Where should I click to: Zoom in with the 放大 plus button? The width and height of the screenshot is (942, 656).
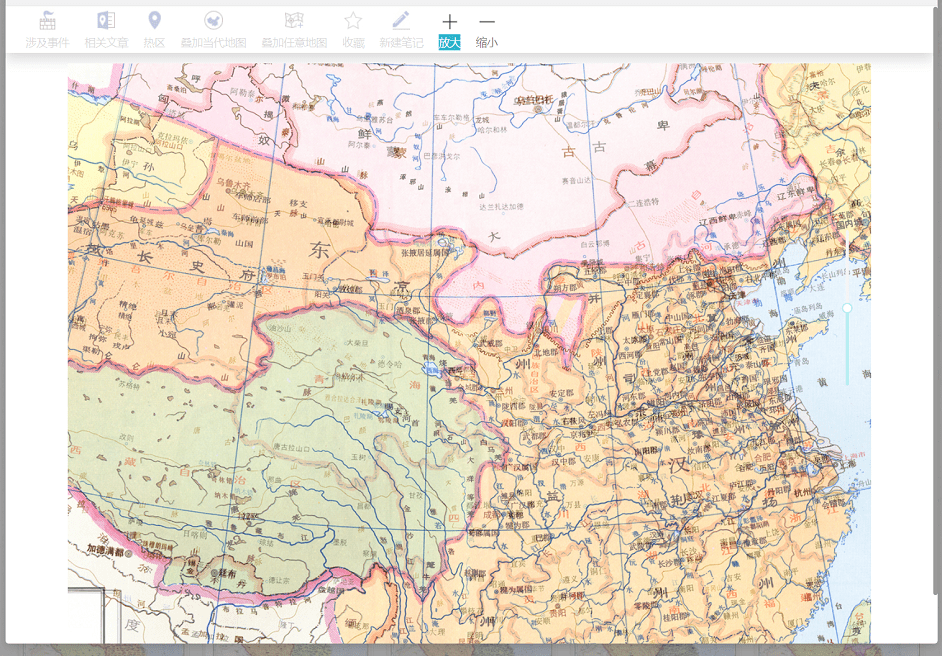(x=449, y=31)
